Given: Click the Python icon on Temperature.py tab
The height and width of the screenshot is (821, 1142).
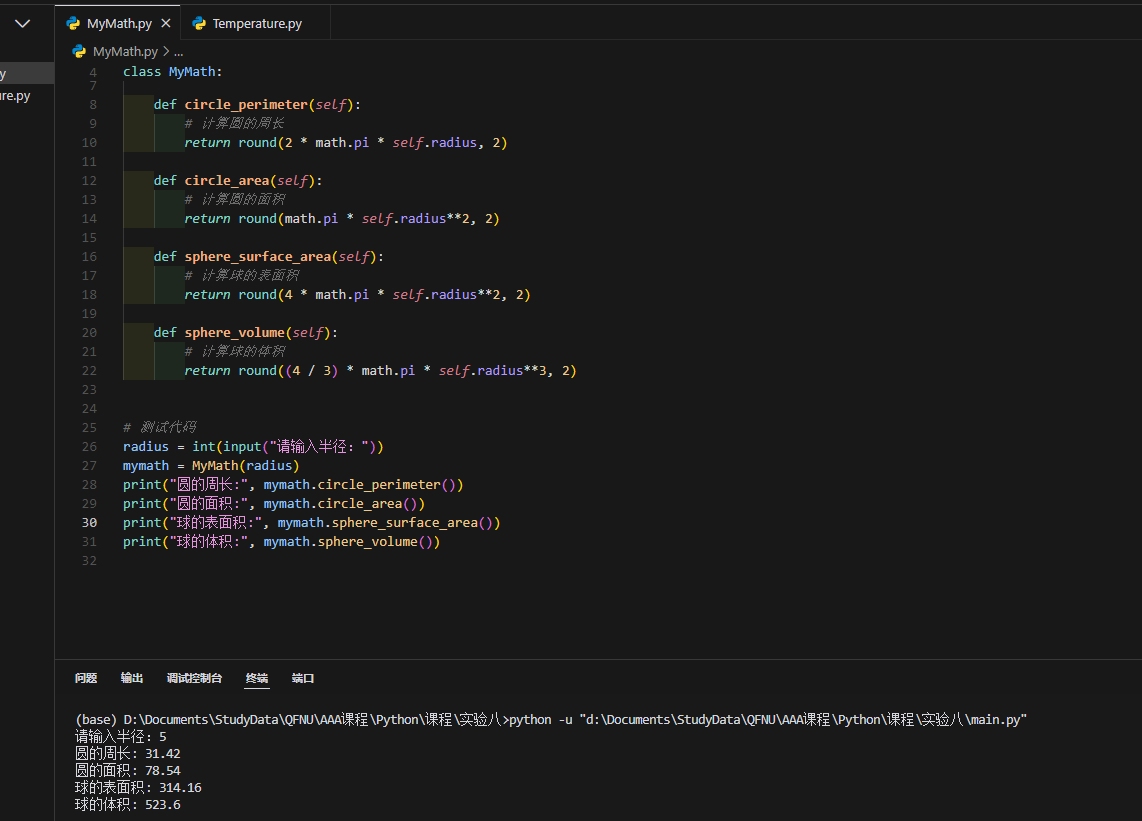Looking at the screenshot, I should 199,23.
